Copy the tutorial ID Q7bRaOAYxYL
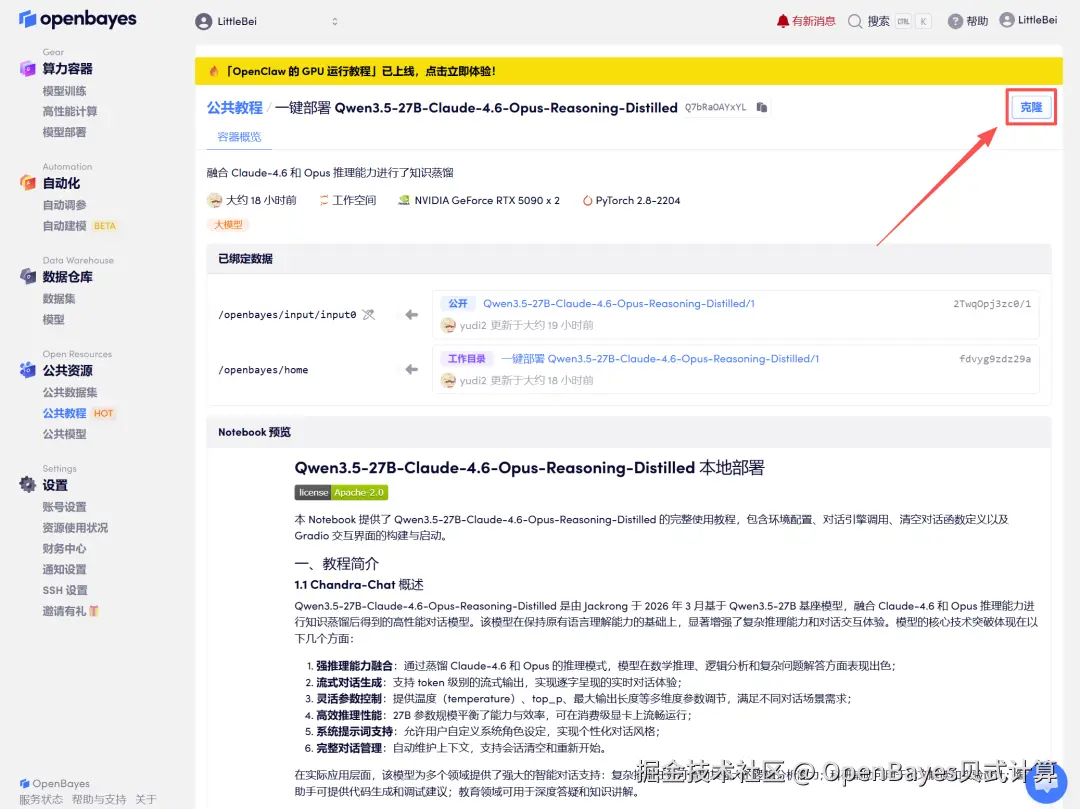This screenshot has width=1080, height=809. 762,107
